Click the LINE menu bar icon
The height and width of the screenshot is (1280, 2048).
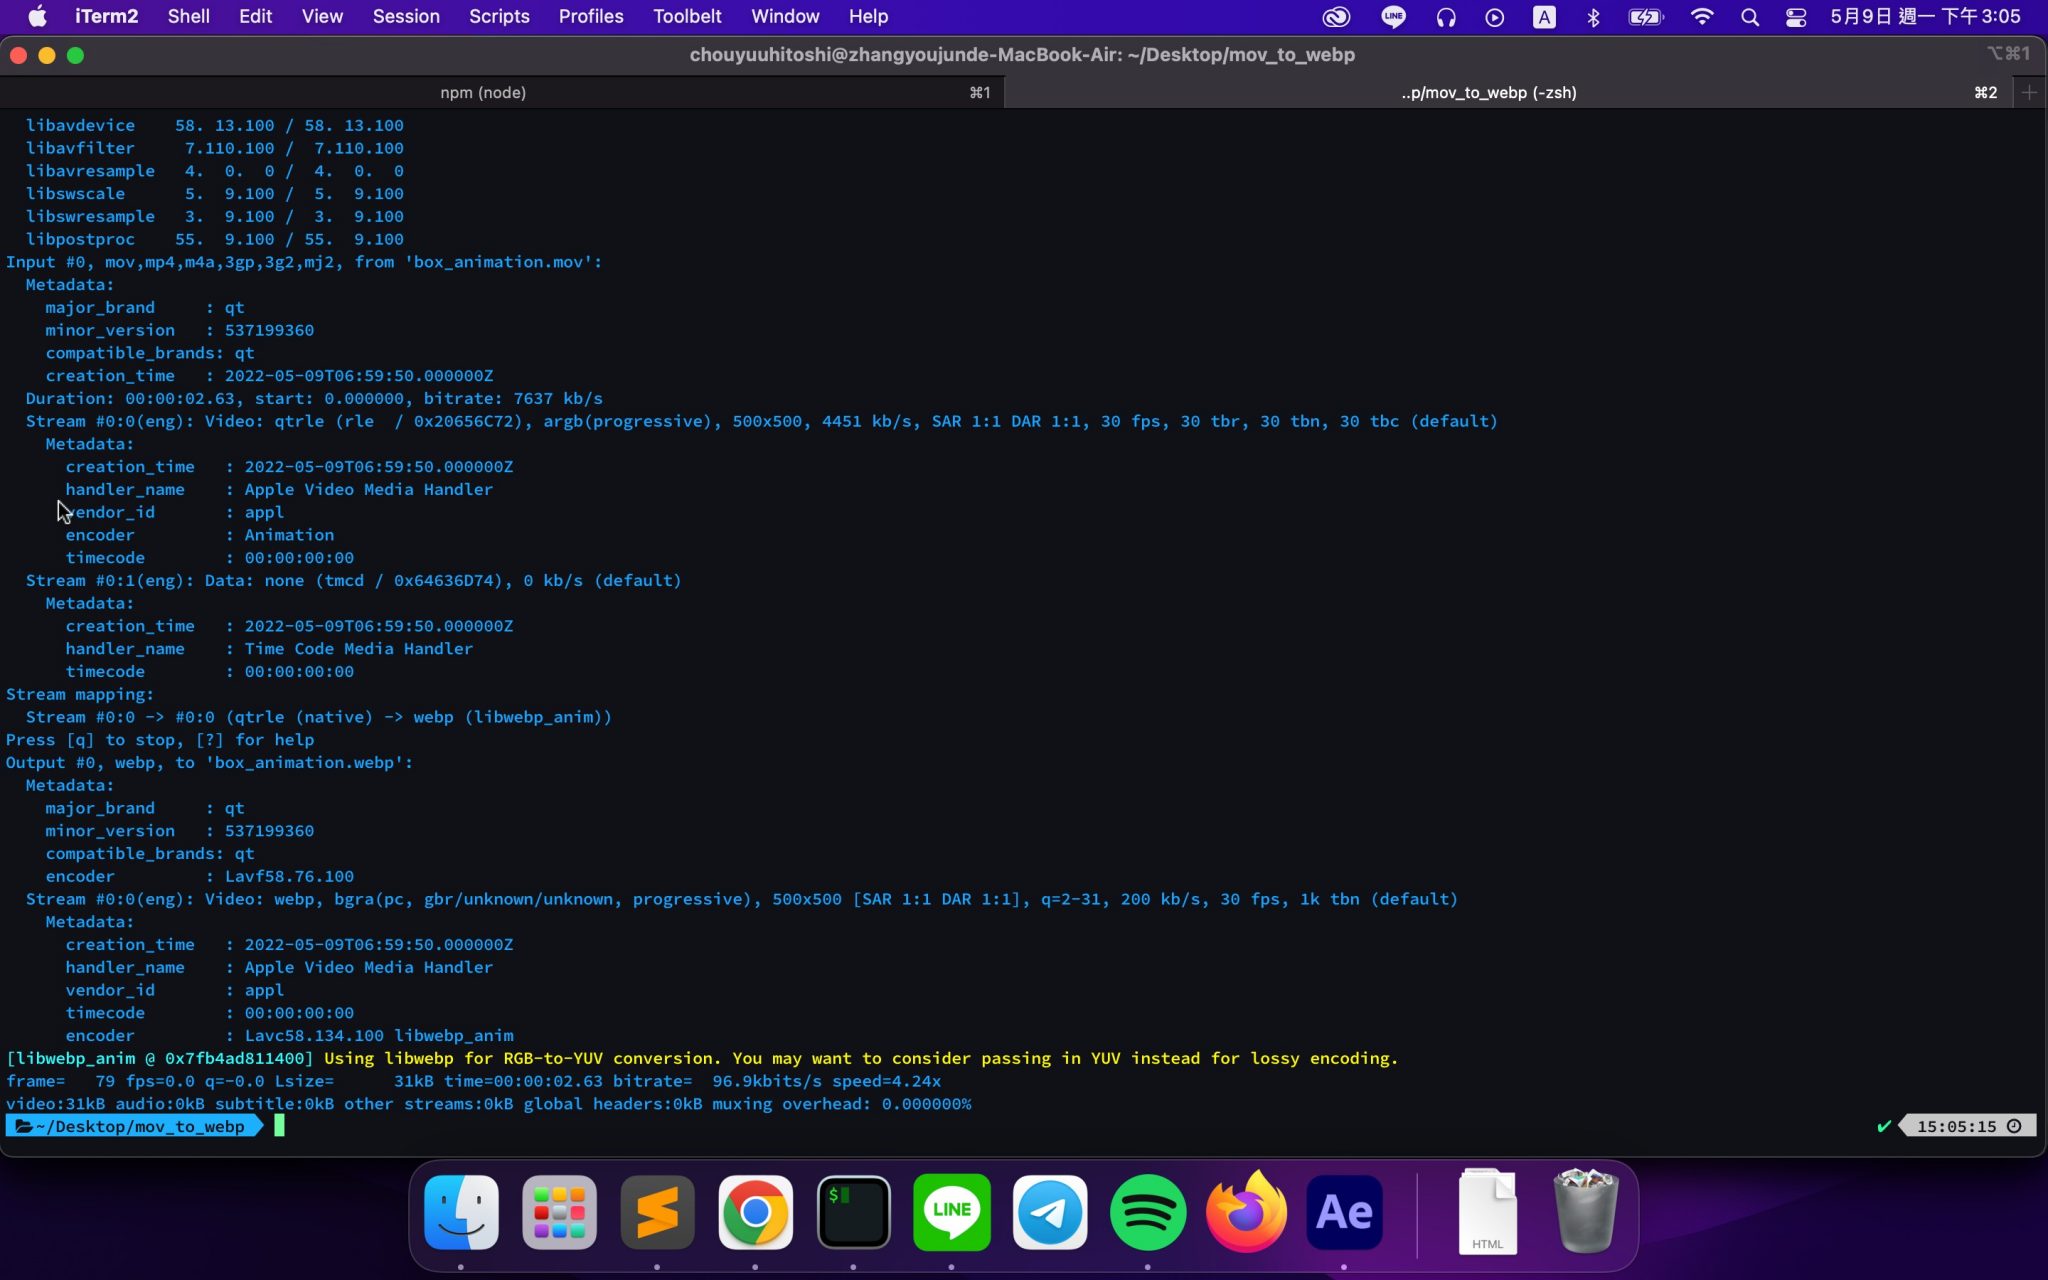coord(1393,17)
